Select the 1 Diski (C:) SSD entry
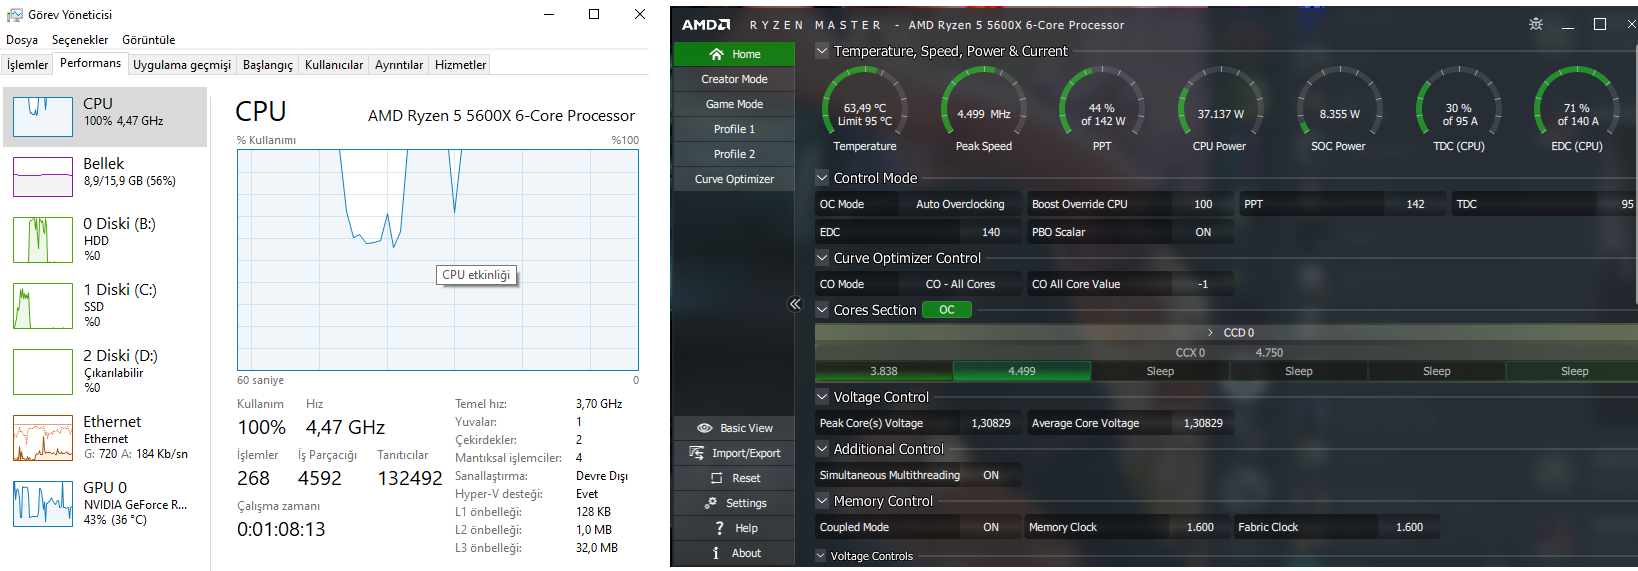Screen dimensions: 1638x571 105,306
